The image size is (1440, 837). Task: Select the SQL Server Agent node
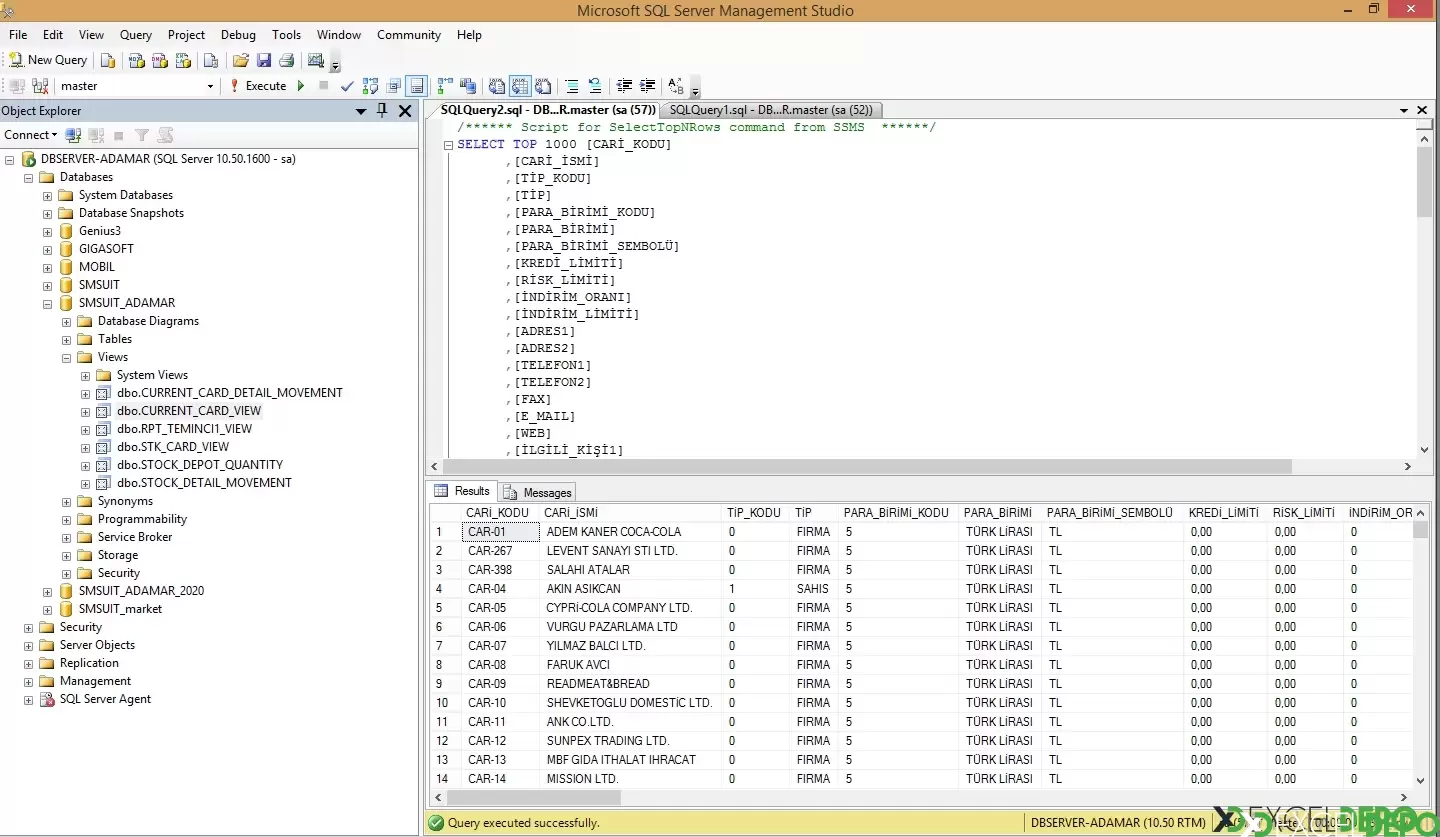(x=105, y=699)
